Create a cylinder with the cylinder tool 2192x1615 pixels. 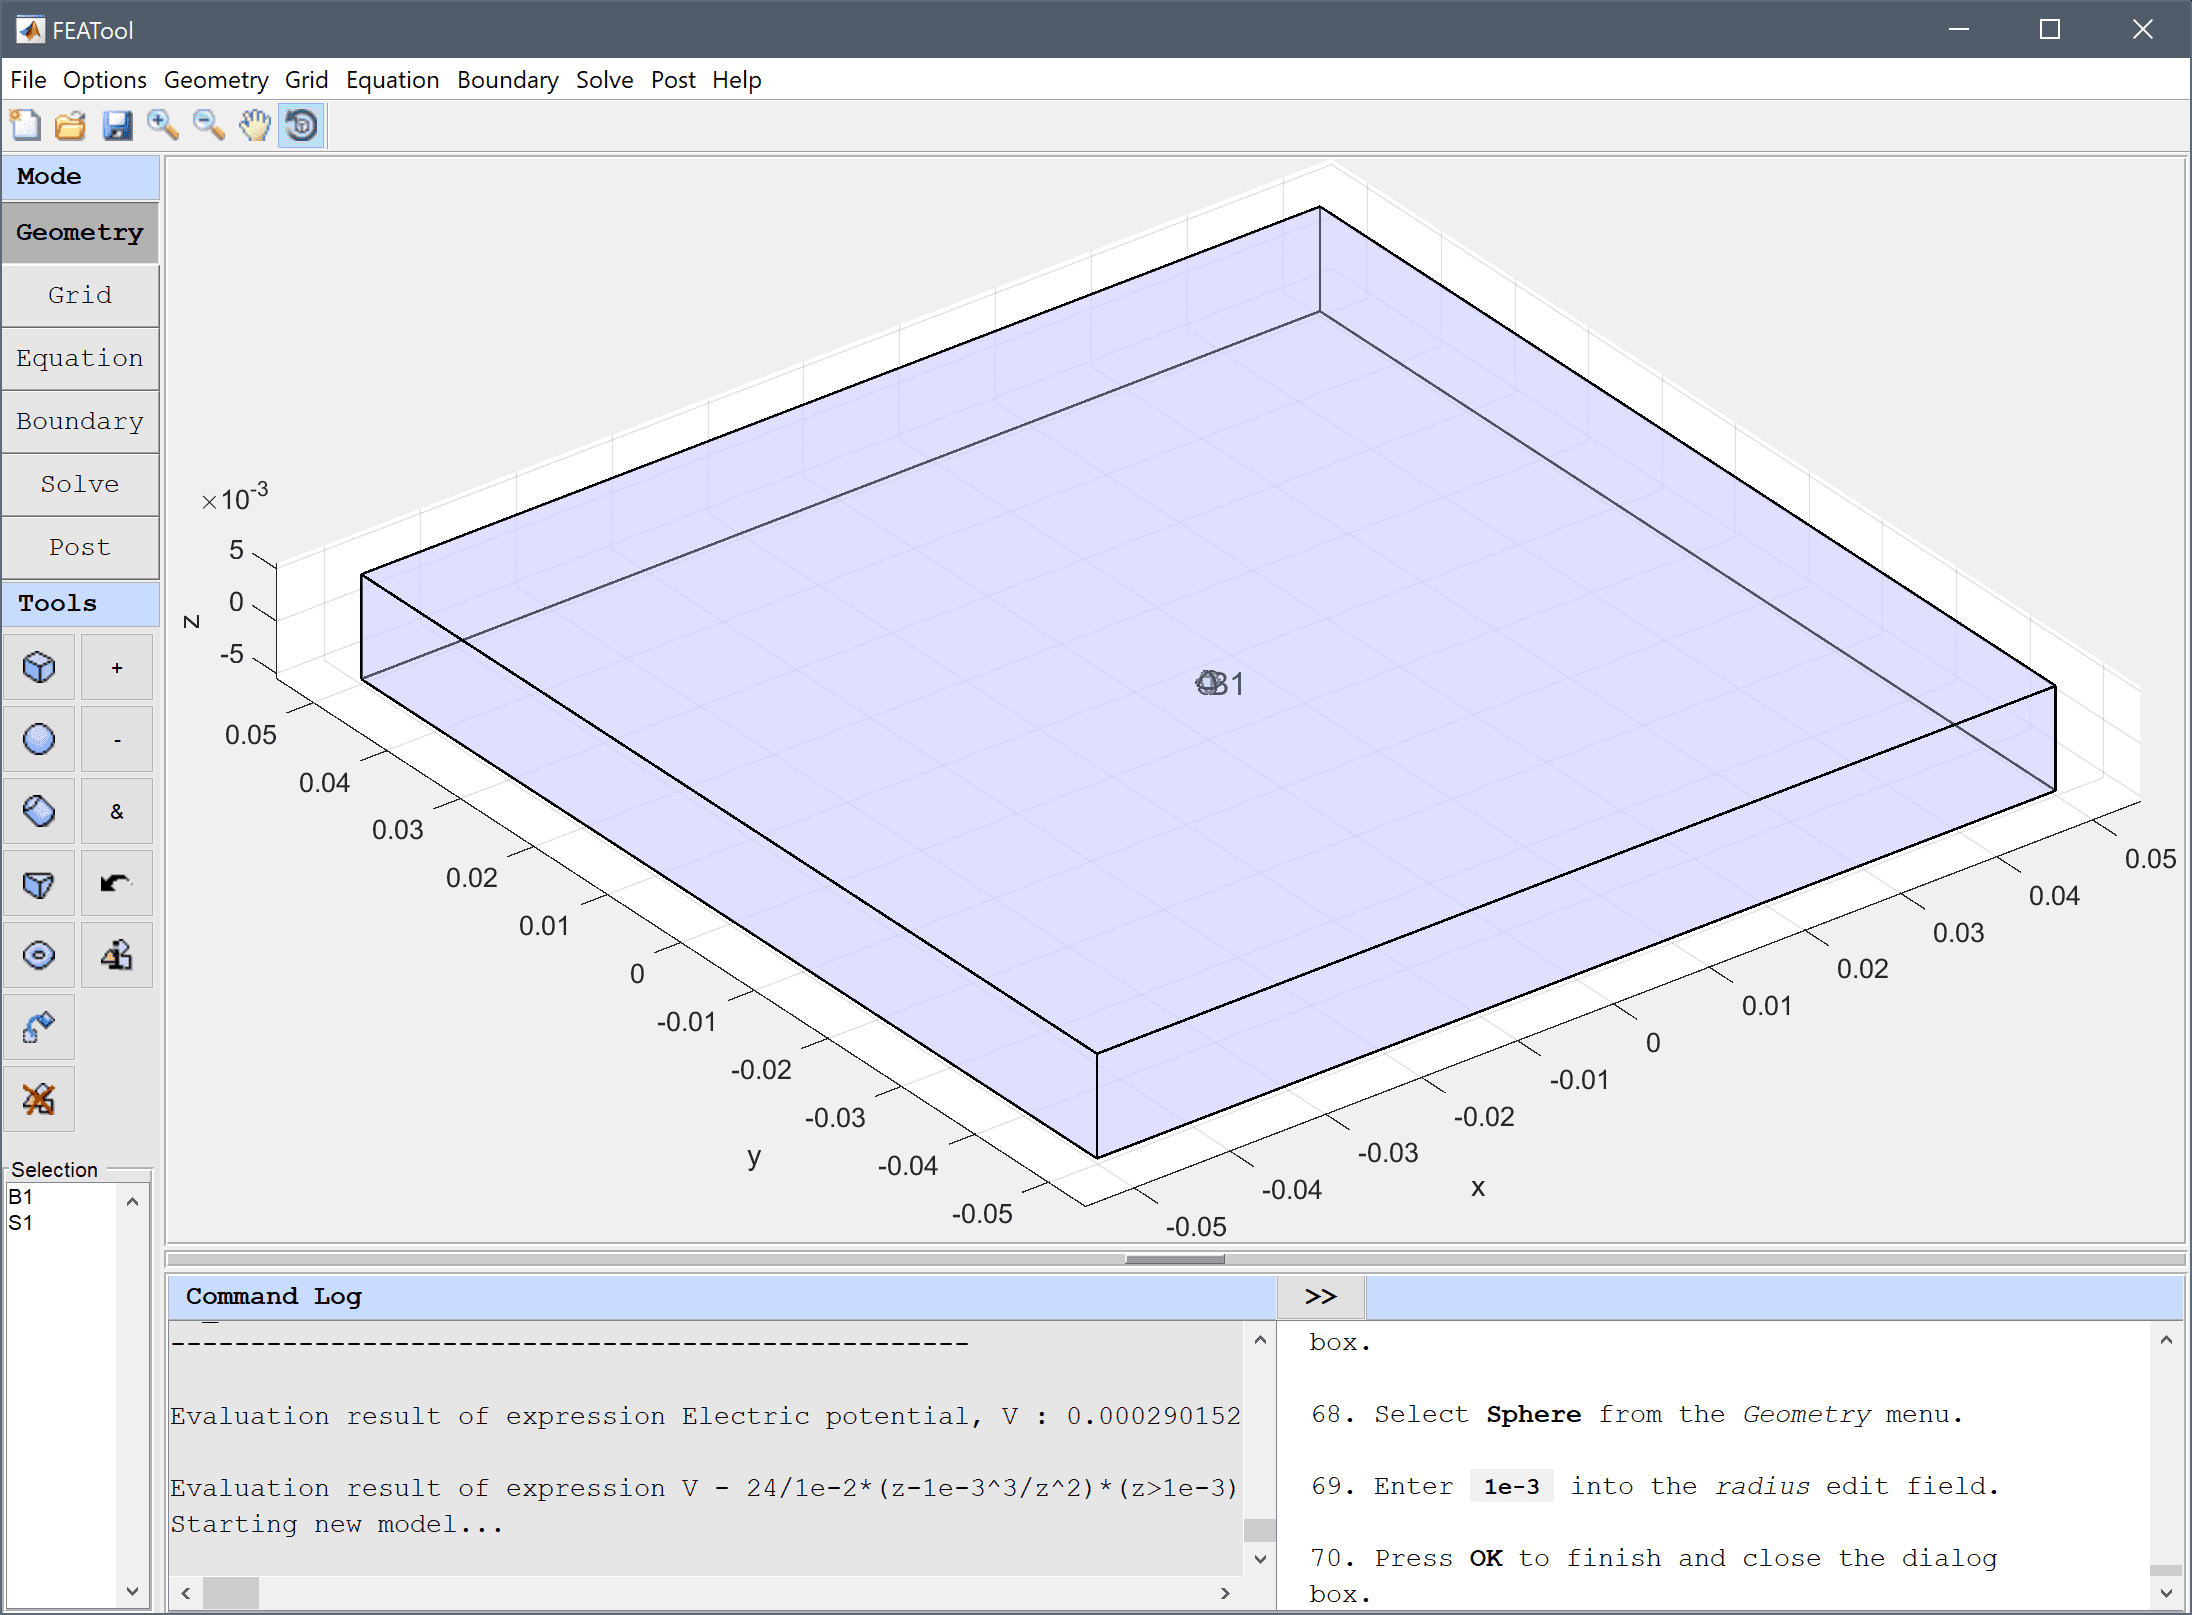(39, 811)
